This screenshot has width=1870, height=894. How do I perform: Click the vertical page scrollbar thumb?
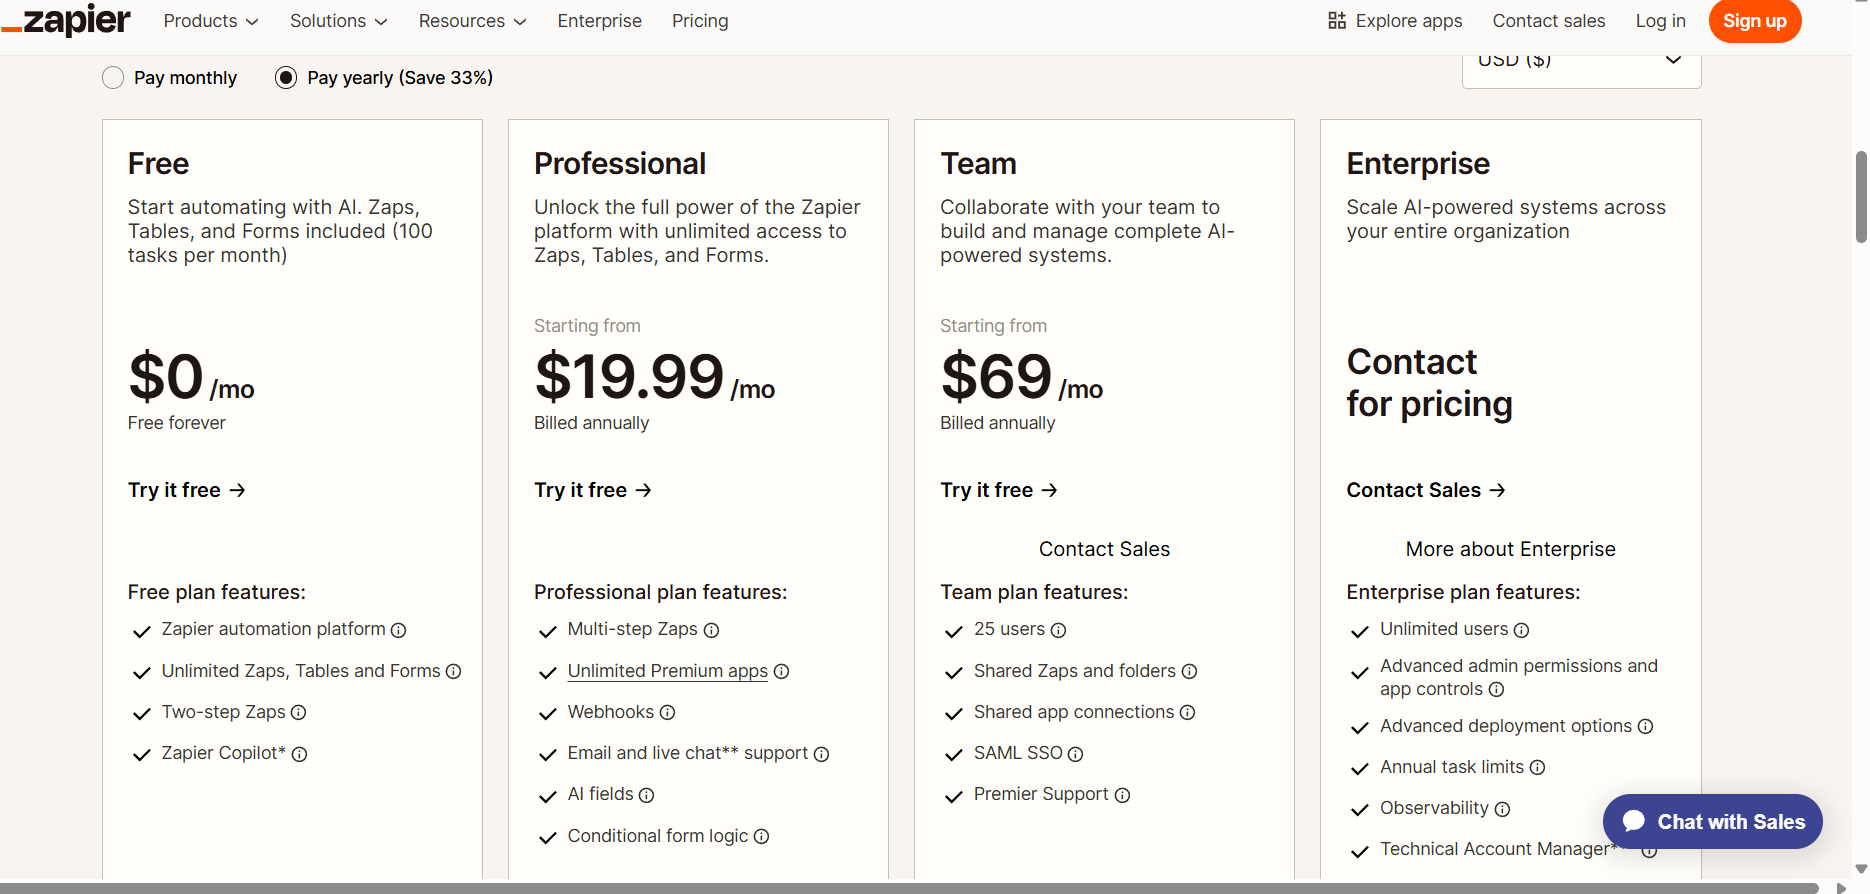click(x=1861, y=197)
